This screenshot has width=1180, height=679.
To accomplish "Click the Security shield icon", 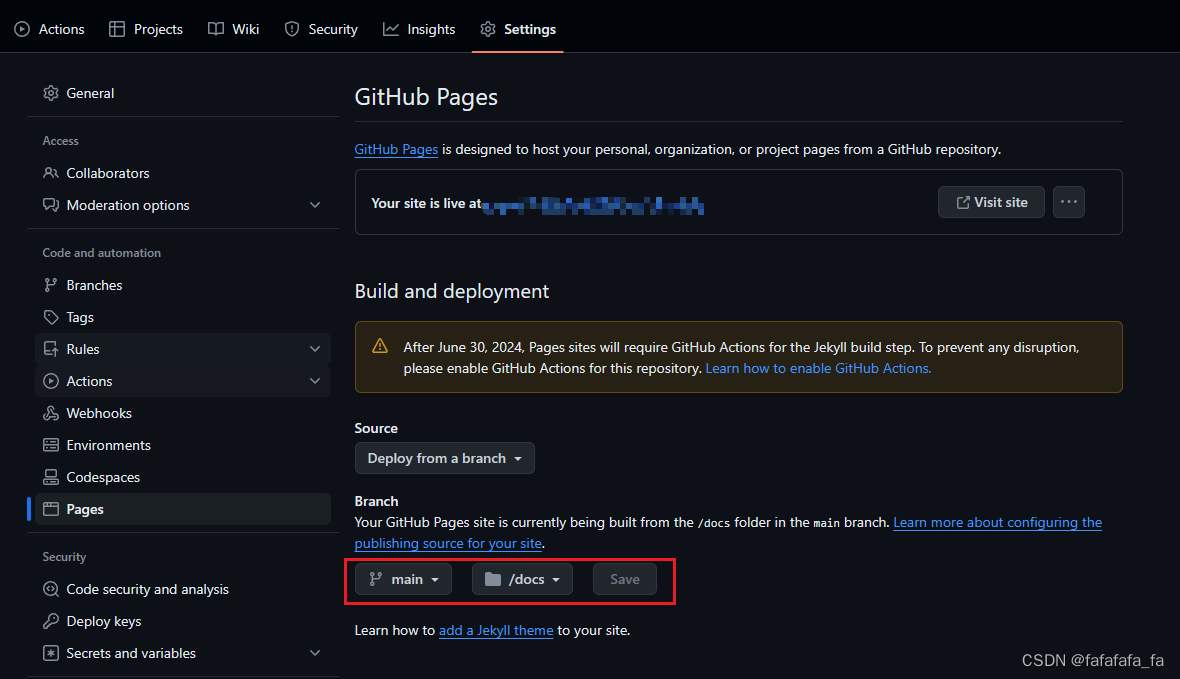I will click(292, 29).
